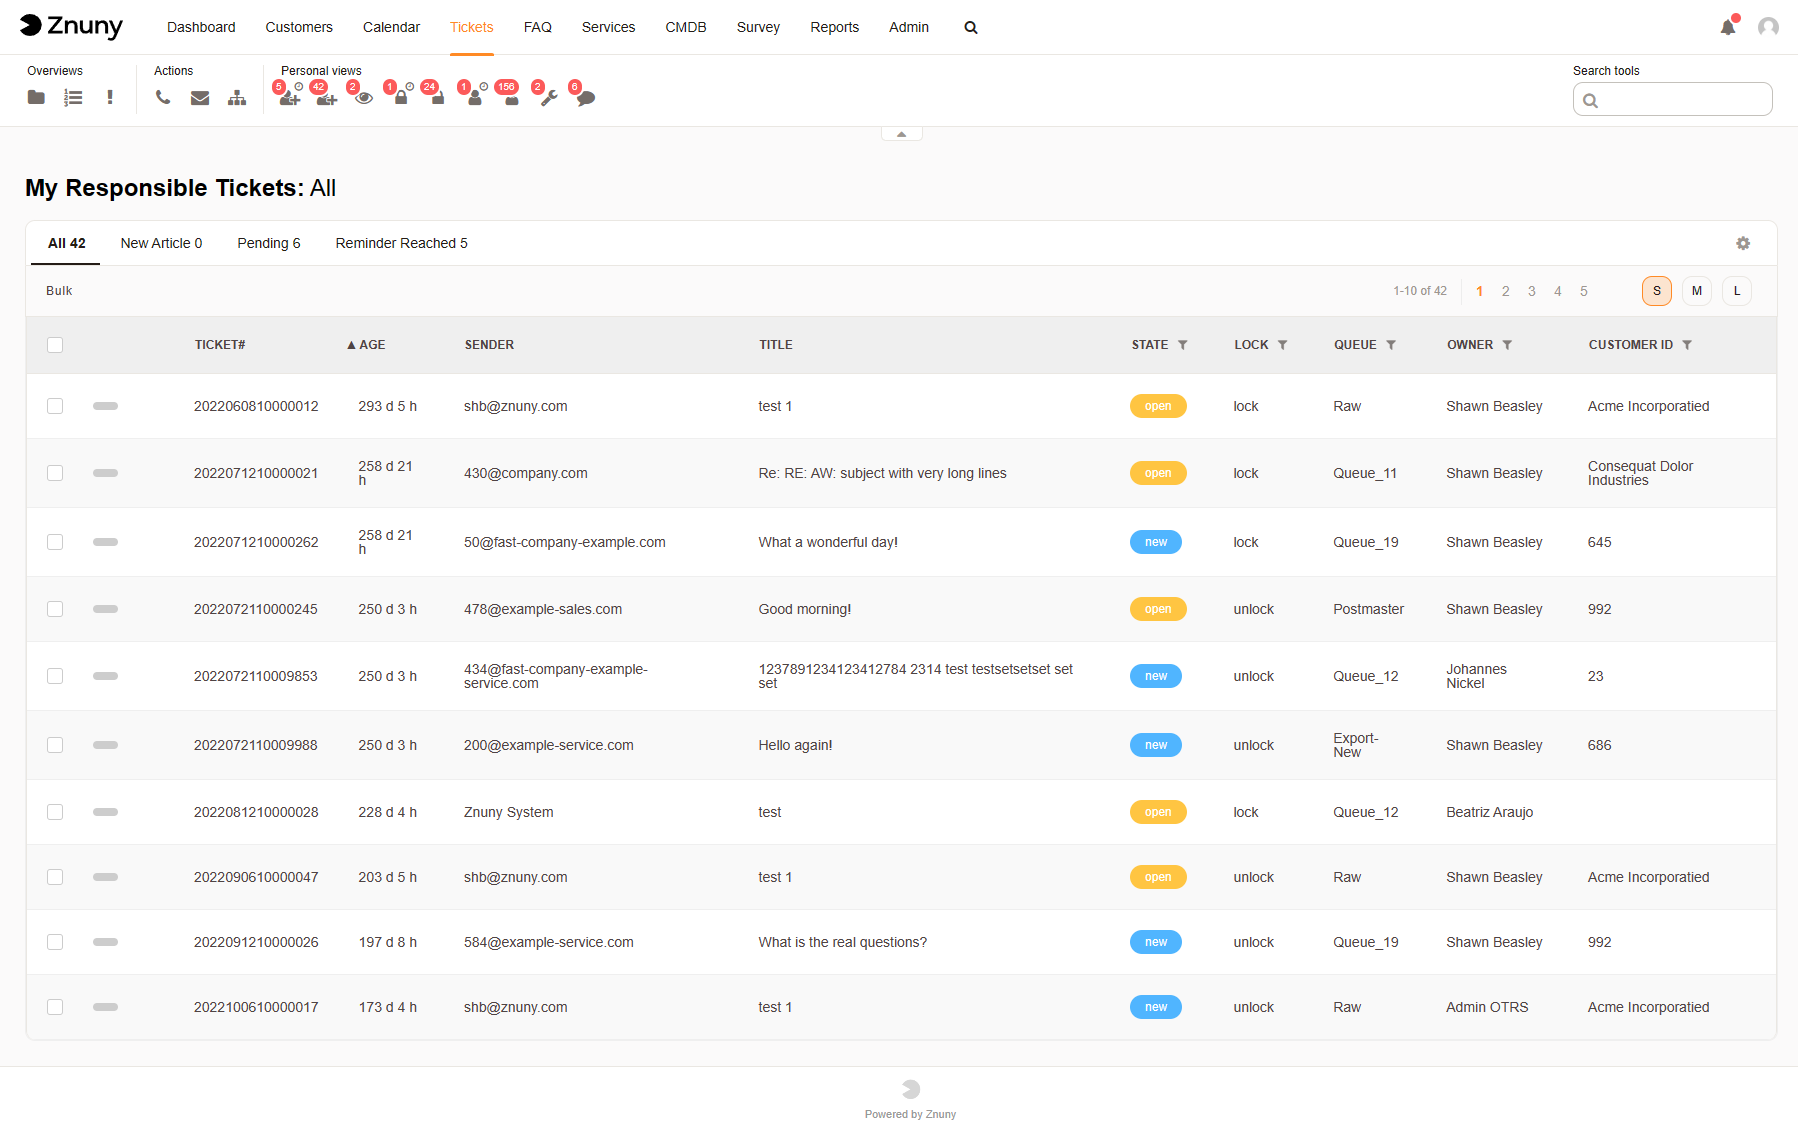Open the STATE column filter
The width and height of the screenshot is (1798, 1133).
pyautogui.click(x=1183, y=345)
